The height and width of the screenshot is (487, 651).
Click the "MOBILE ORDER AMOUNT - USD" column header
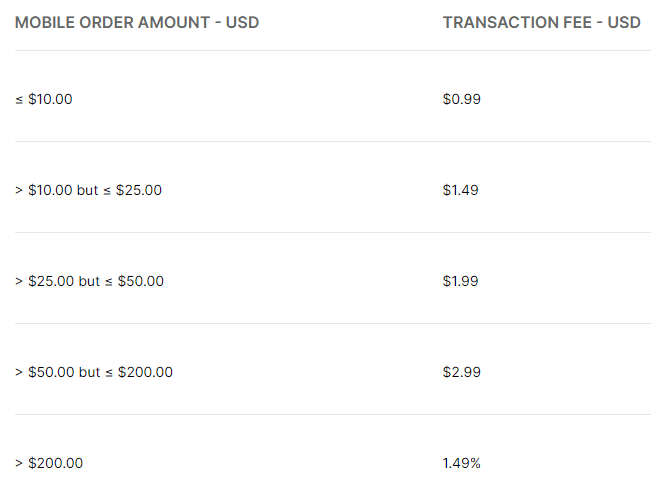click(x=137, y=22)
